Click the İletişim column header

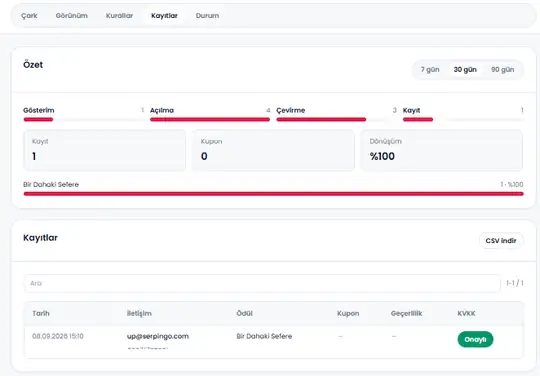coord(139,313)
